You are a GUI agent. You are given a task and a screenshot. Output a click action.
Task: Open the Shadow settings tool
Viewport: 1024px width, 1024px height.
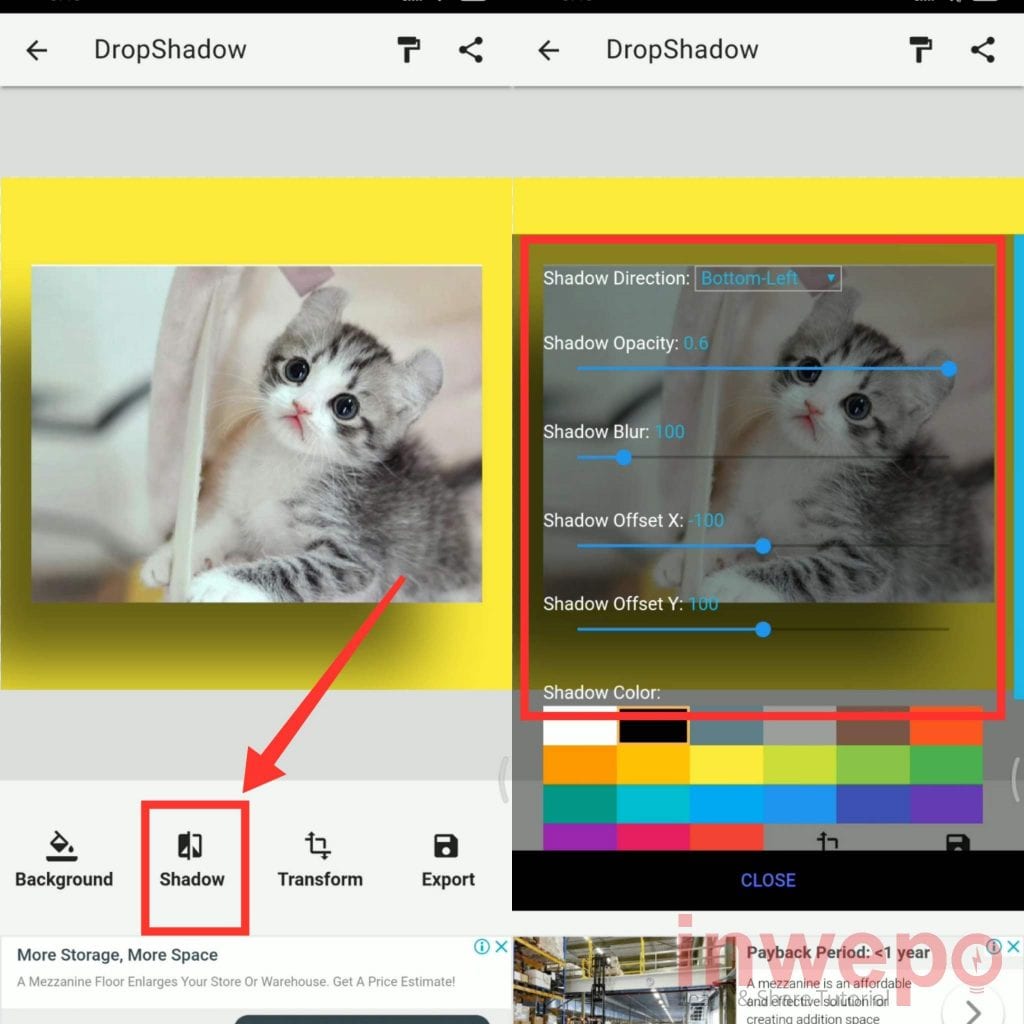pos(191,859)
